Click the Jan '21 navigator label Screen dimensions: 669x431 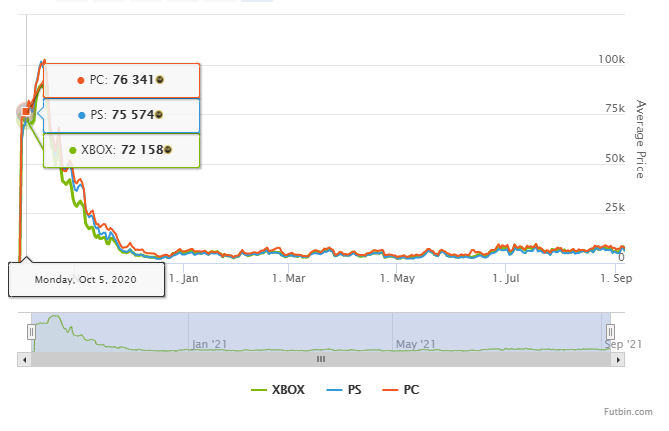[x=209, y=344]
